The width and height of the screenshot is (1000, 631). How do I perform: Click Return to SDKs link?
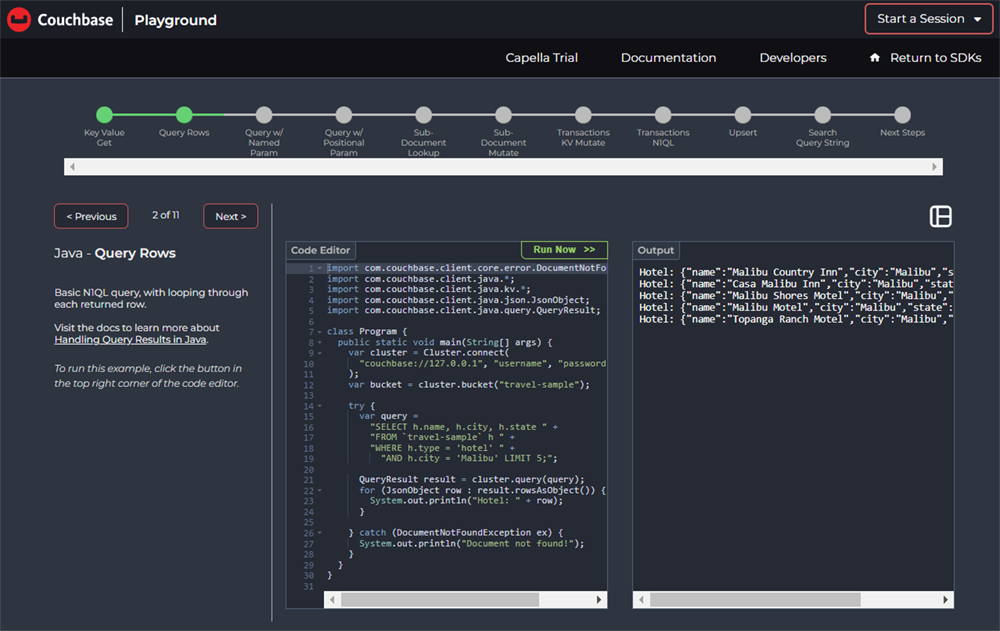tap(936, 57)
